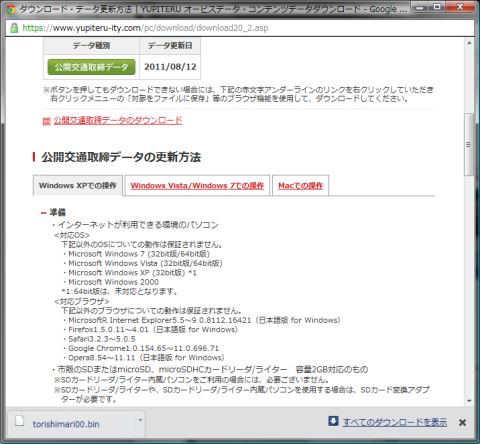Click the データ更新日 column header
The width and height of the screenshot is (480, 444).
pyautogui.click(x=170, y=46)
